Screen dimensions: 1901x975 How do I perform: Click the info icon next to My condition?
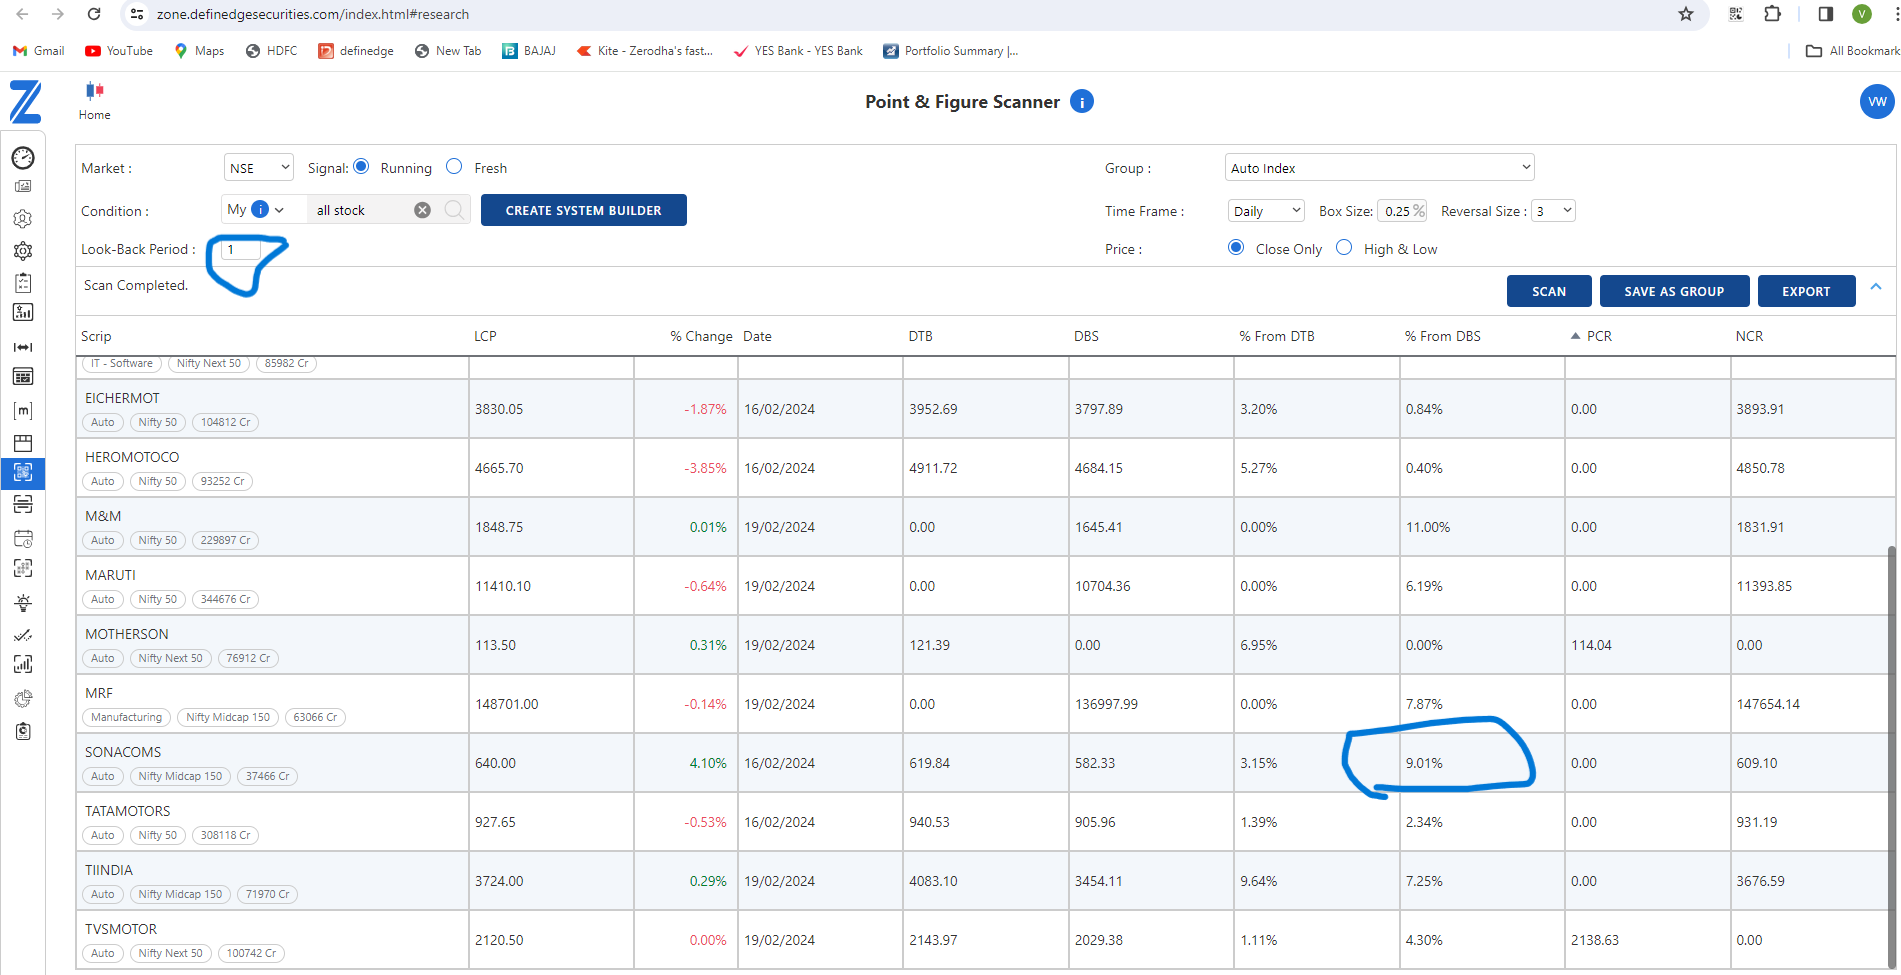click(260, 209)
